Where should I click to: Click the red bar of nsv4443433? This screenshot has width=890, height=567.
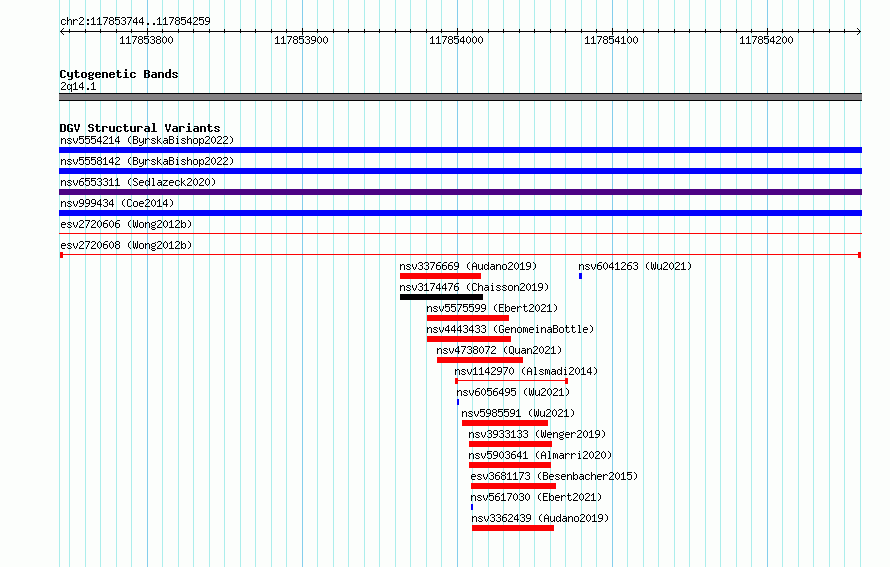click(x=469, y=339)
